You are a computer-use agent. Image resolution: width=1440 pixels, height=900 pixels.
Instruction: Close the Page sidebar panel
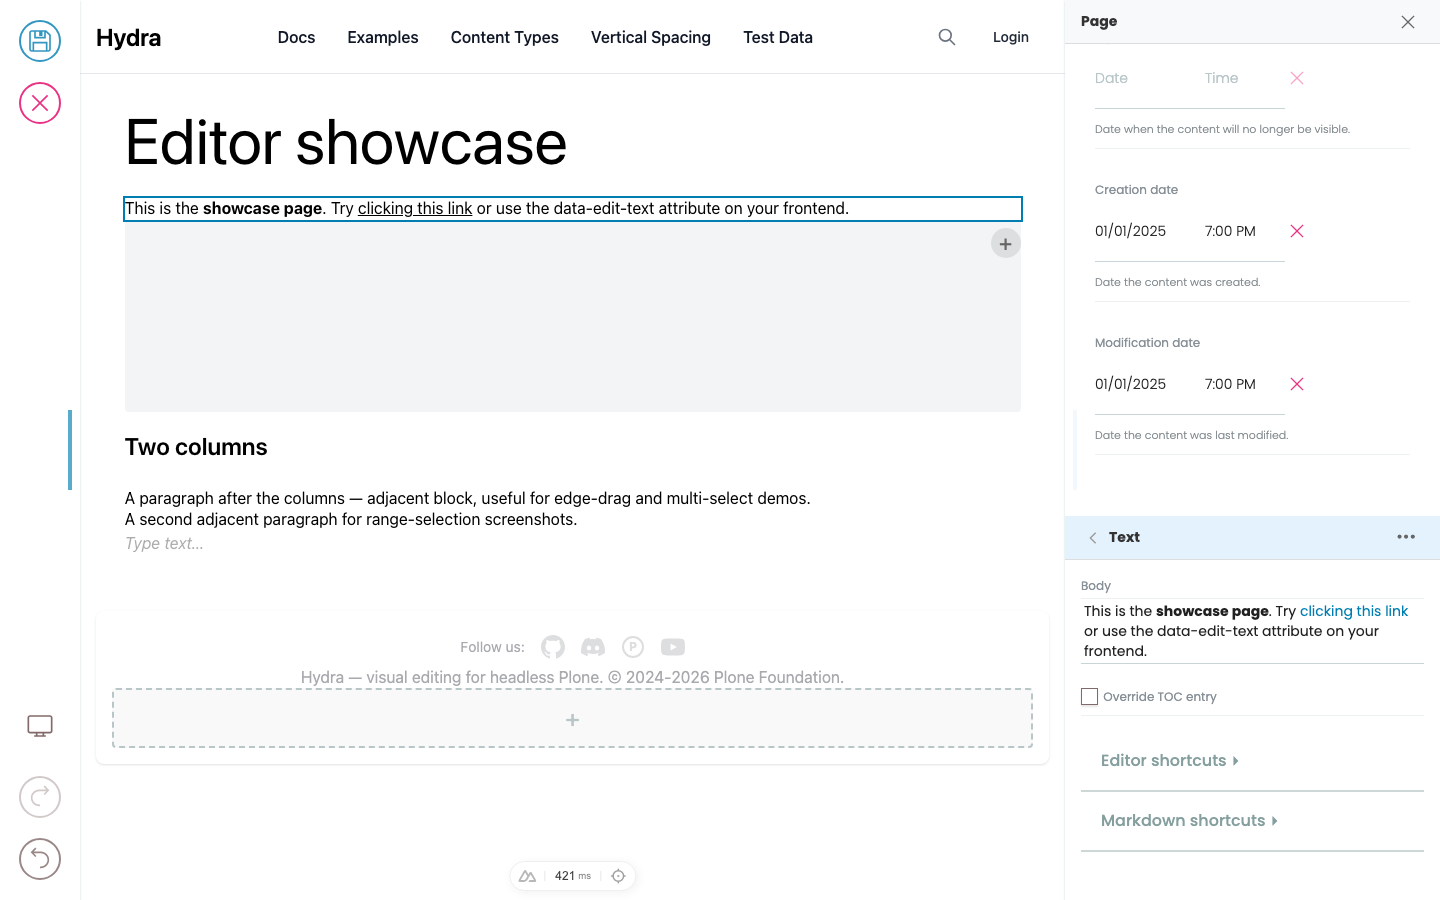(1408, 22)
